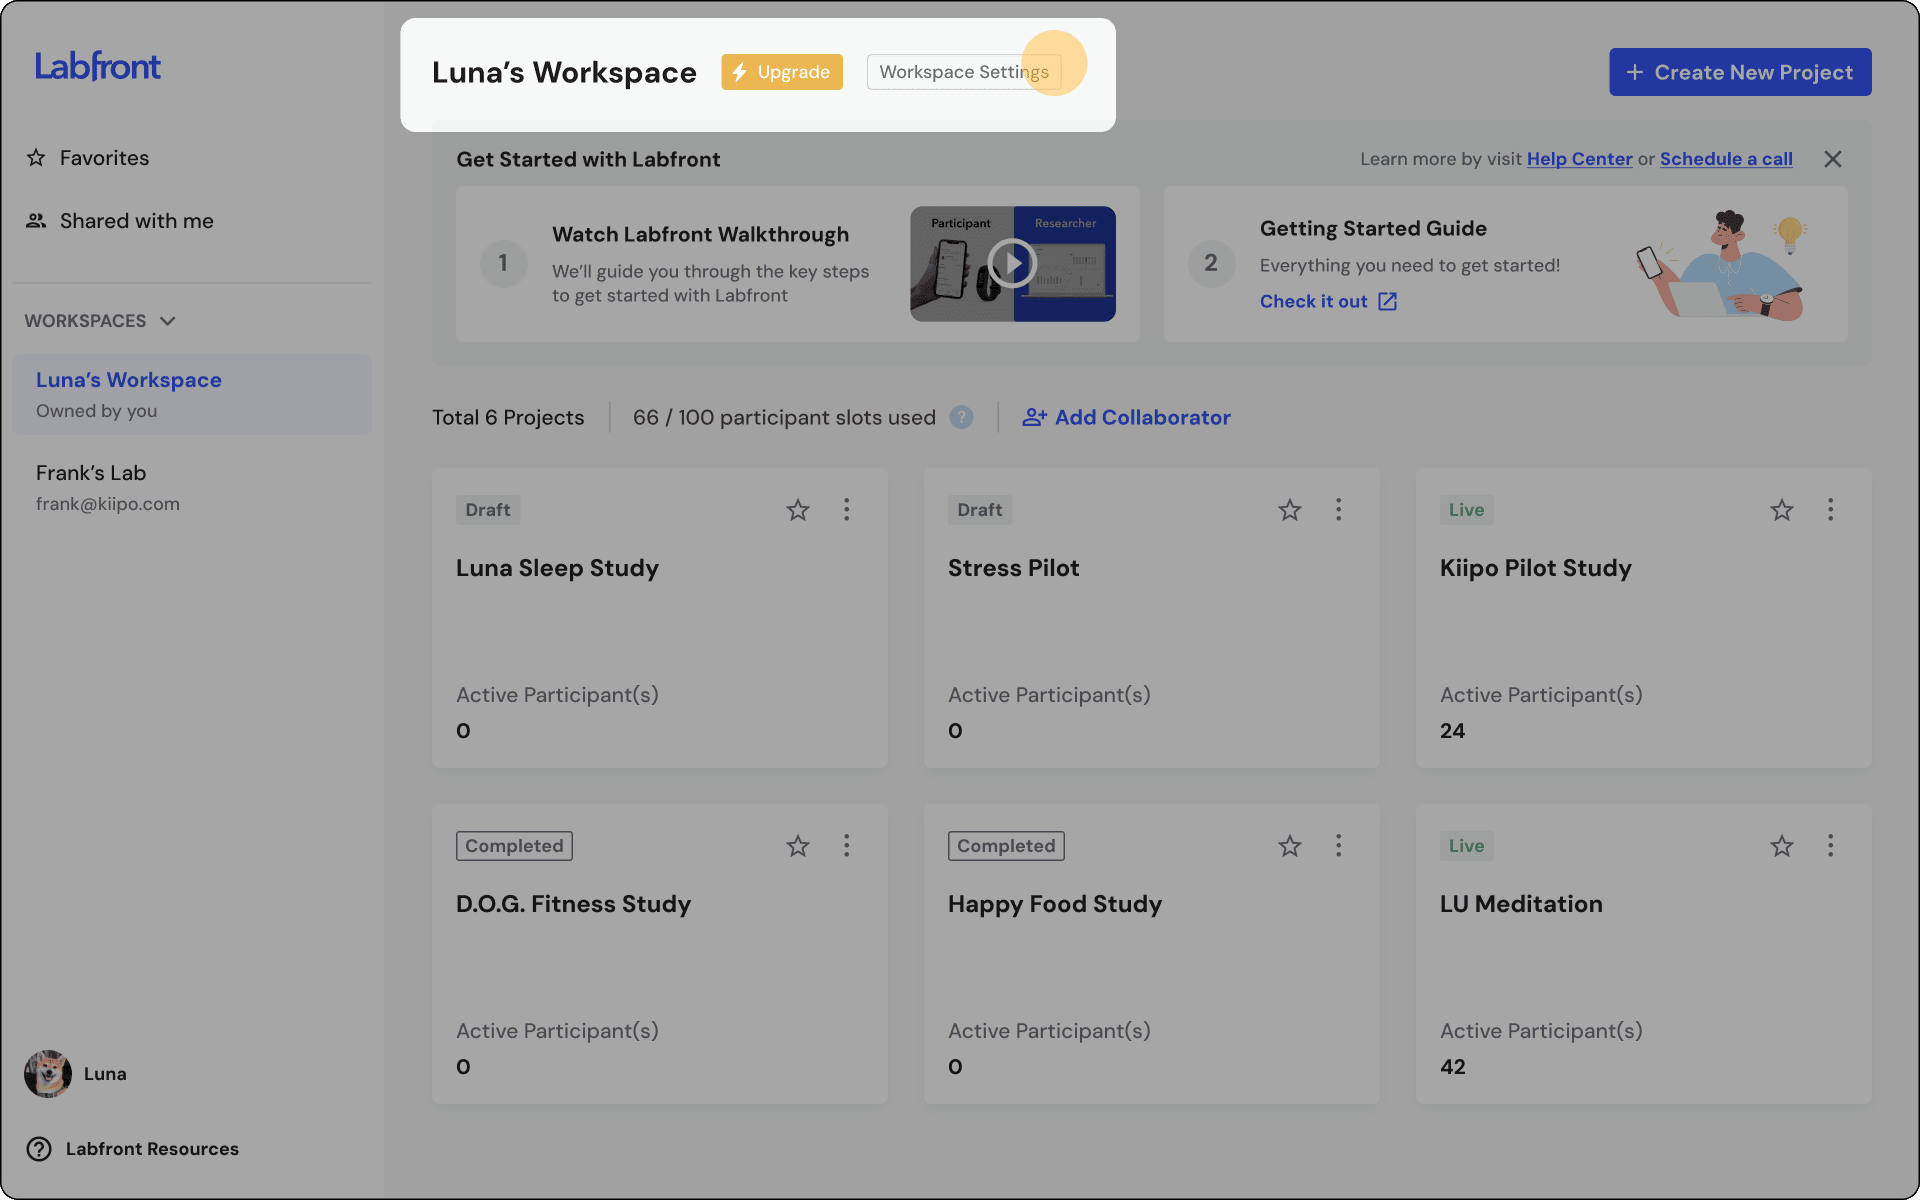Open Workspace Settings
1920x1200 pixels.
[x=963, y=72]
